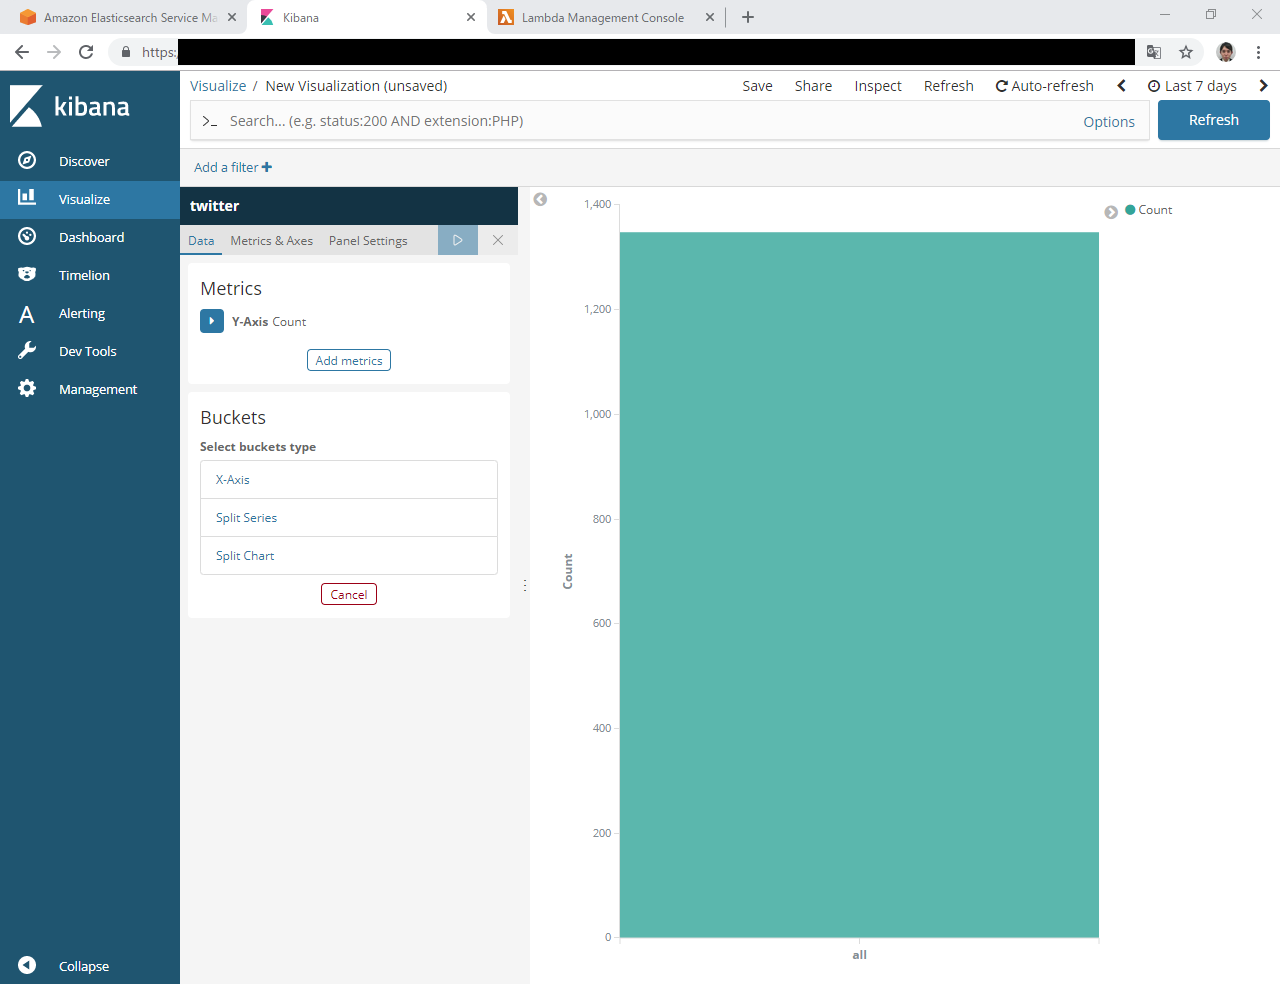This screenshot has width=1280, height=984.
Task: Toggle the chart legend panel arrow
Action: coord(1111,212)
